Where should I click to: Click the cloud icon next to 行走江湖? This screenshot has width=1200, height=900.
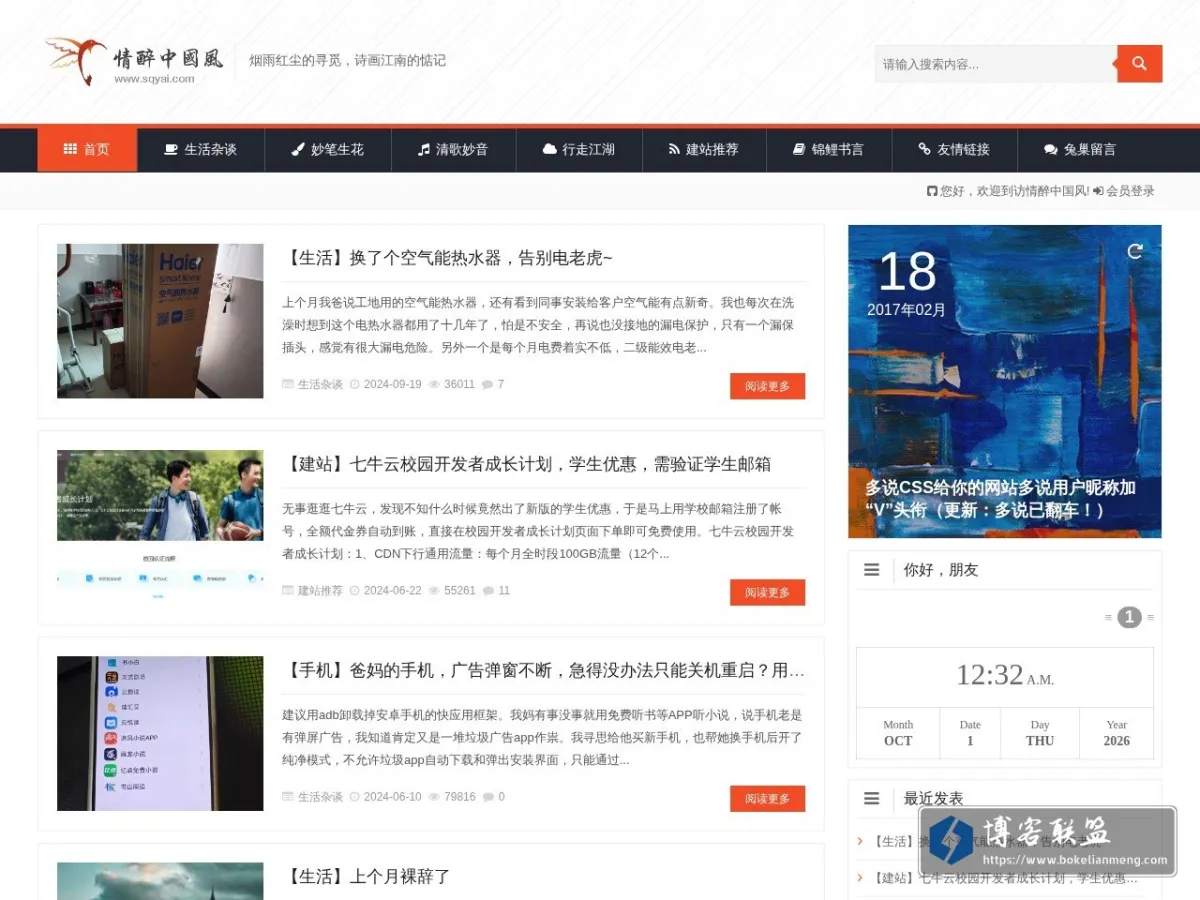(549, 149)
